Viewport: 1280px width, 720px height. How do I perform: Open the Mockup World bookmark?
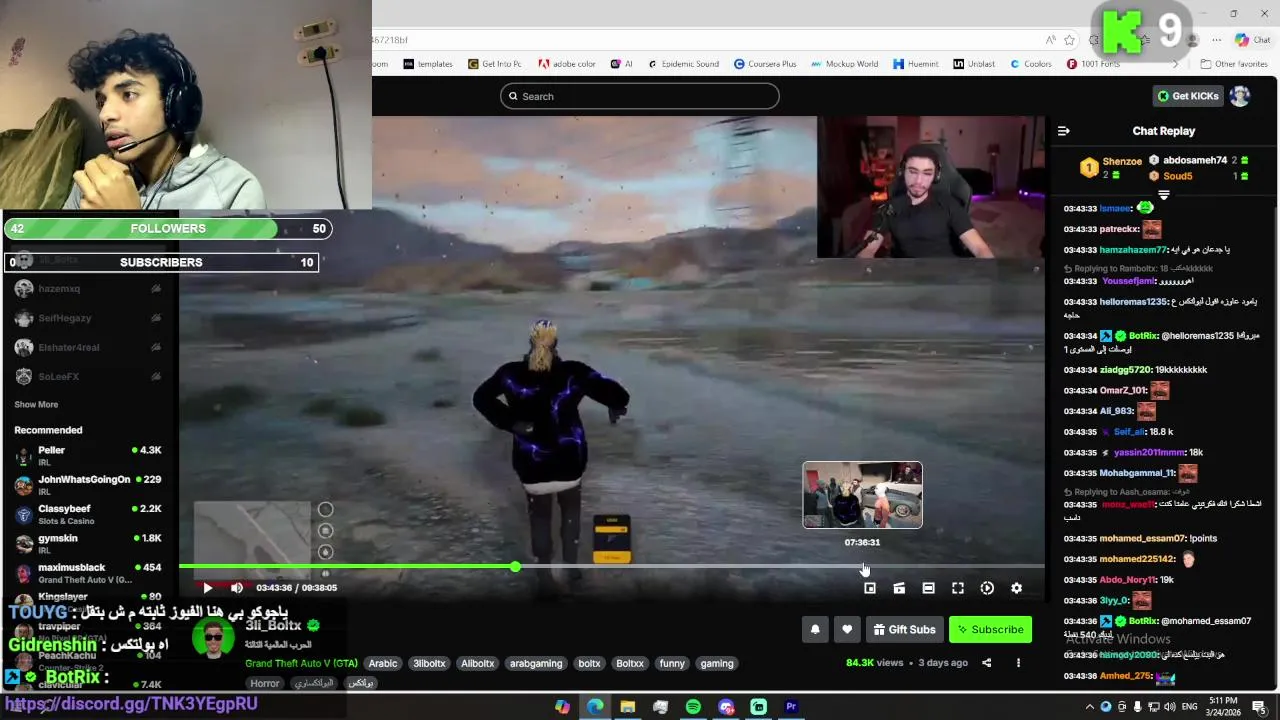click(844, 64)
